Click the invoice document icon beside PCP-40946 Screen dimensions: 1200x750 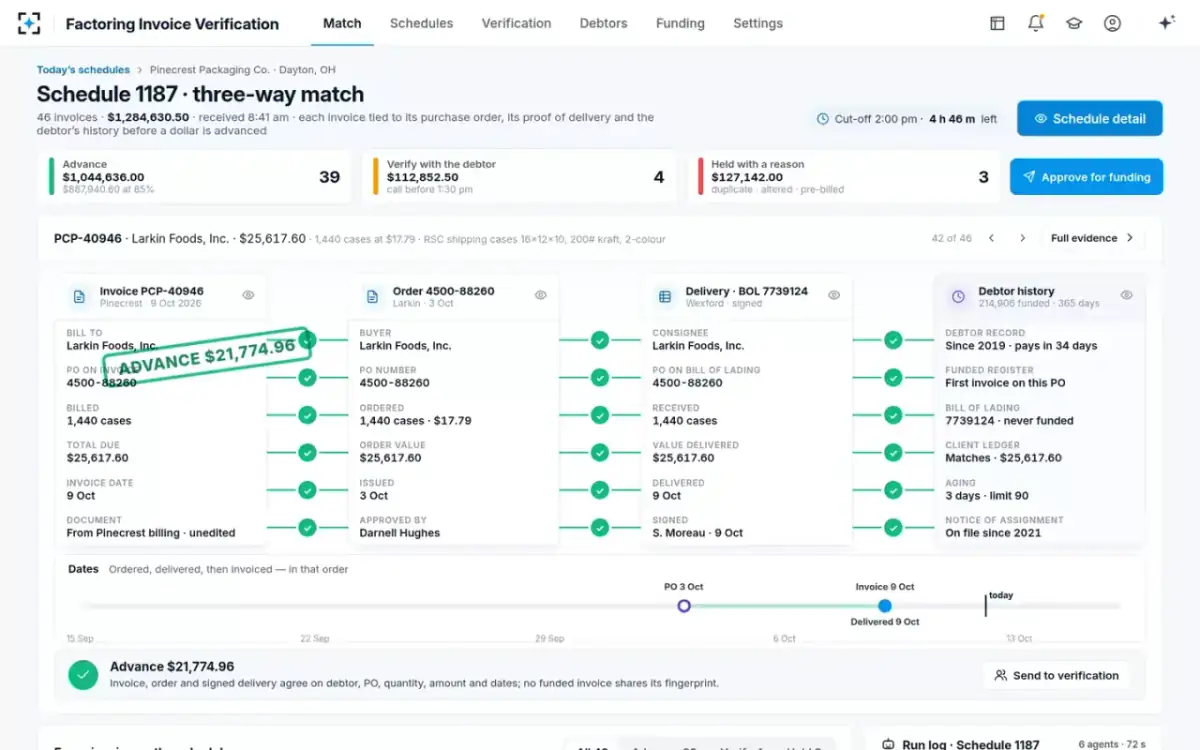(78, 297)
